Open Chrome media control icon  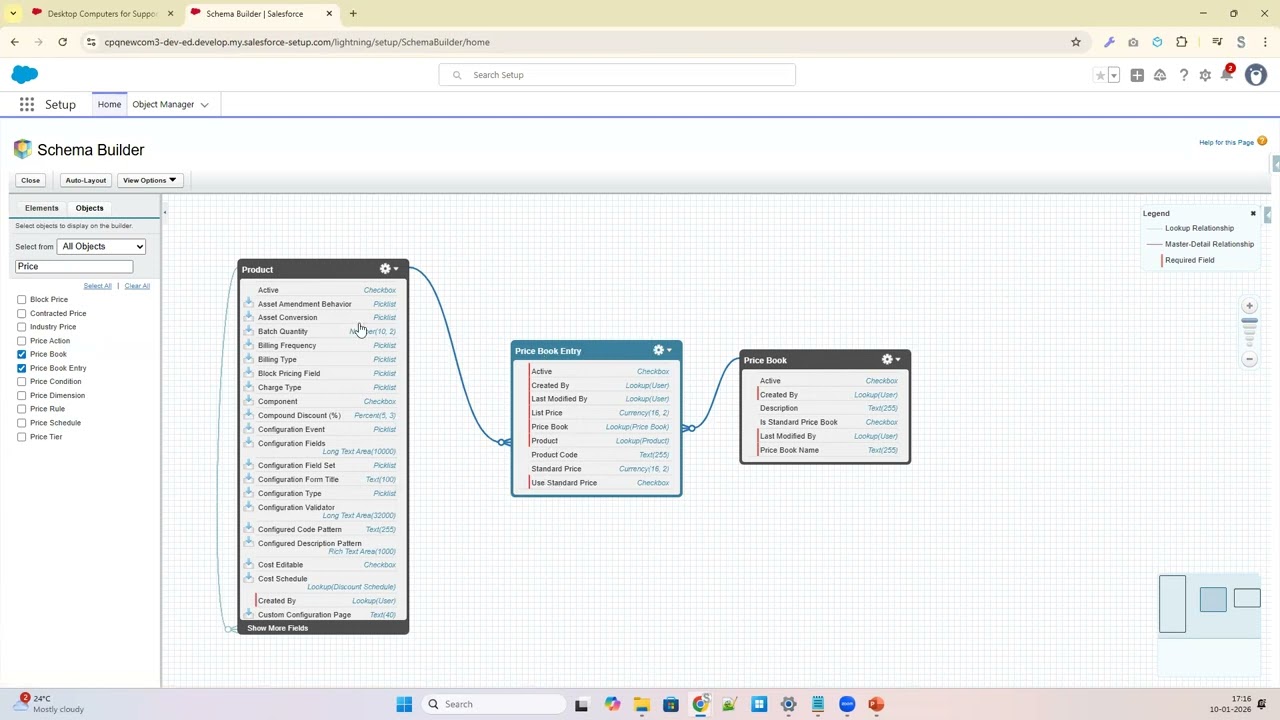coord(1217,42)
